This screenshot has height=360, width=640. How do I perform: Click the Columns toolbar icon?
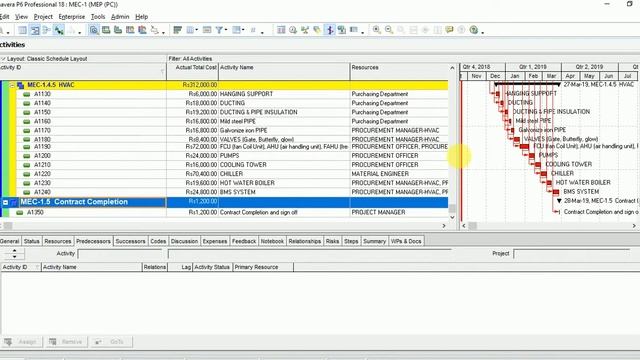pos(190,30)
